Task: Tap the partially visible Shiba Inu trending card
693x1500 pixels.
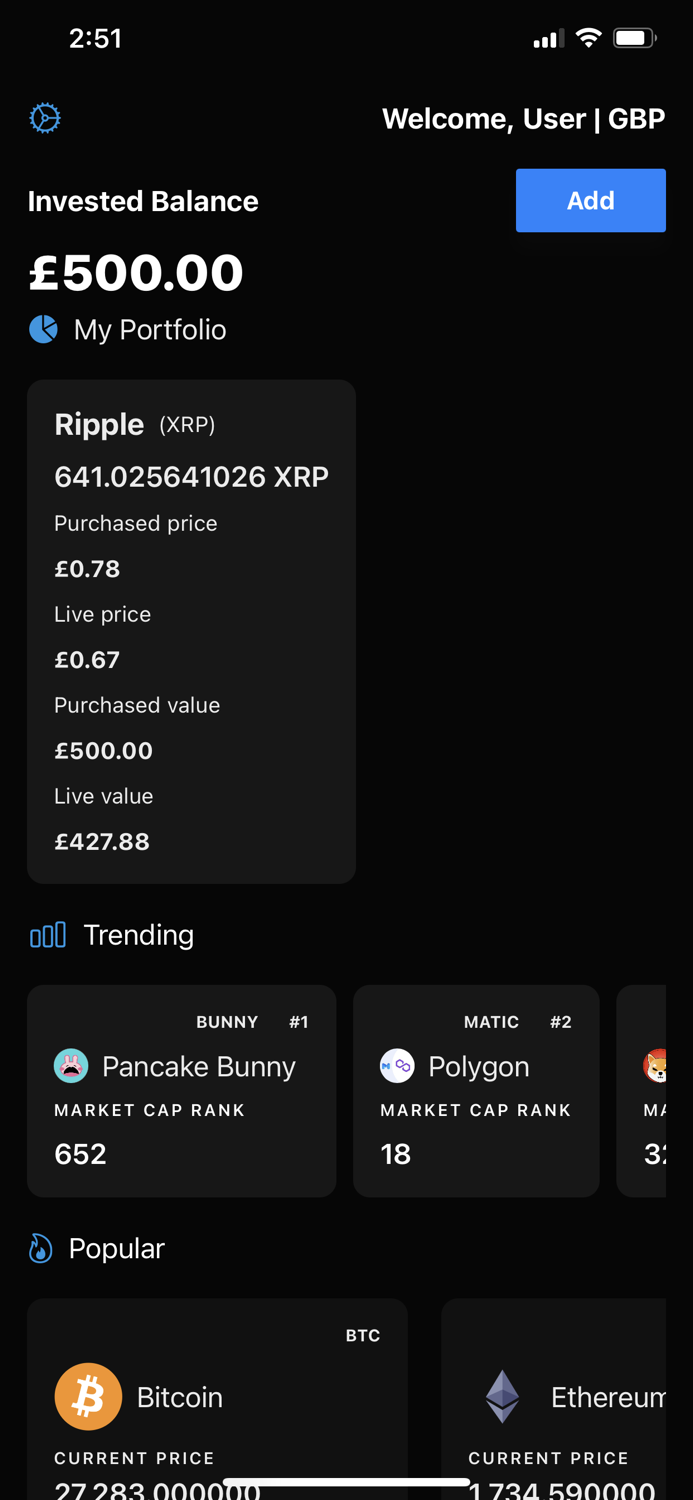Action: tap(655, 1090)
